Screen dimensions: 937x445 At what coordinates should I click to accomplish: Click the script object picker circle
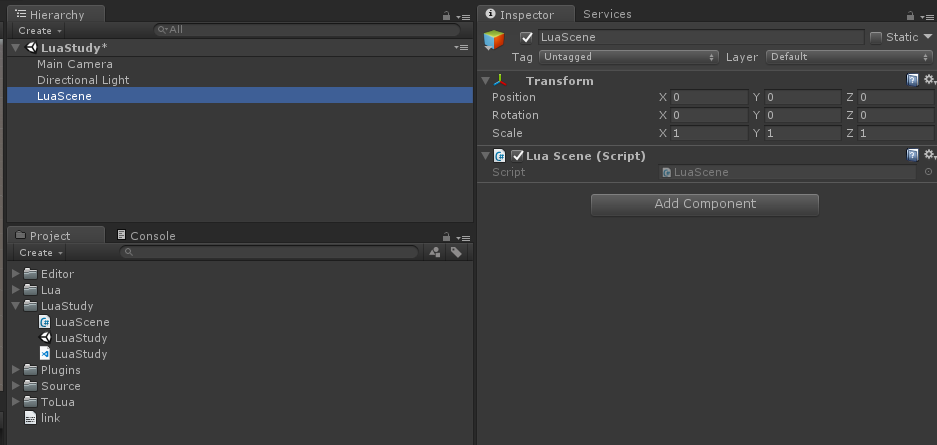tap(928, 172)
